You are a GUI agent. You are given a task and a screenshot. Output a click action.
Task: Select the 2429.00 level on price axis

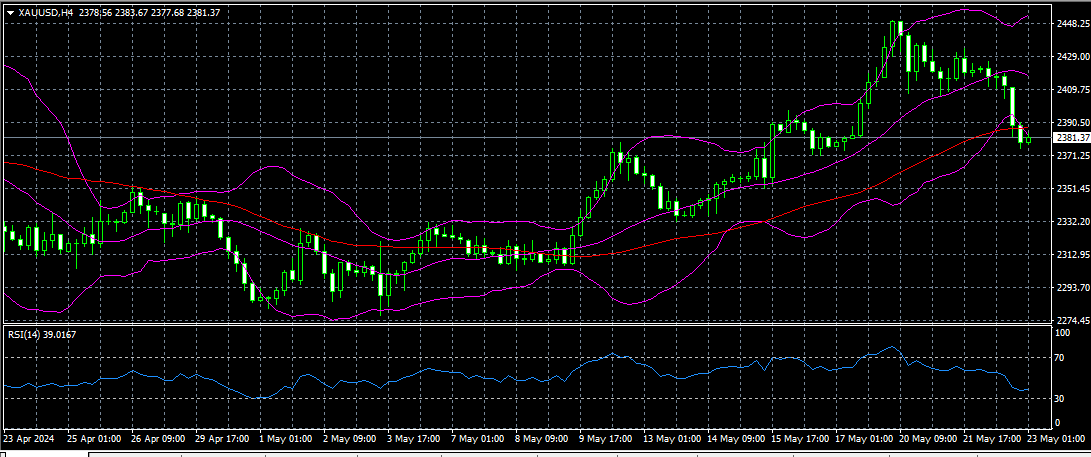1072,57
